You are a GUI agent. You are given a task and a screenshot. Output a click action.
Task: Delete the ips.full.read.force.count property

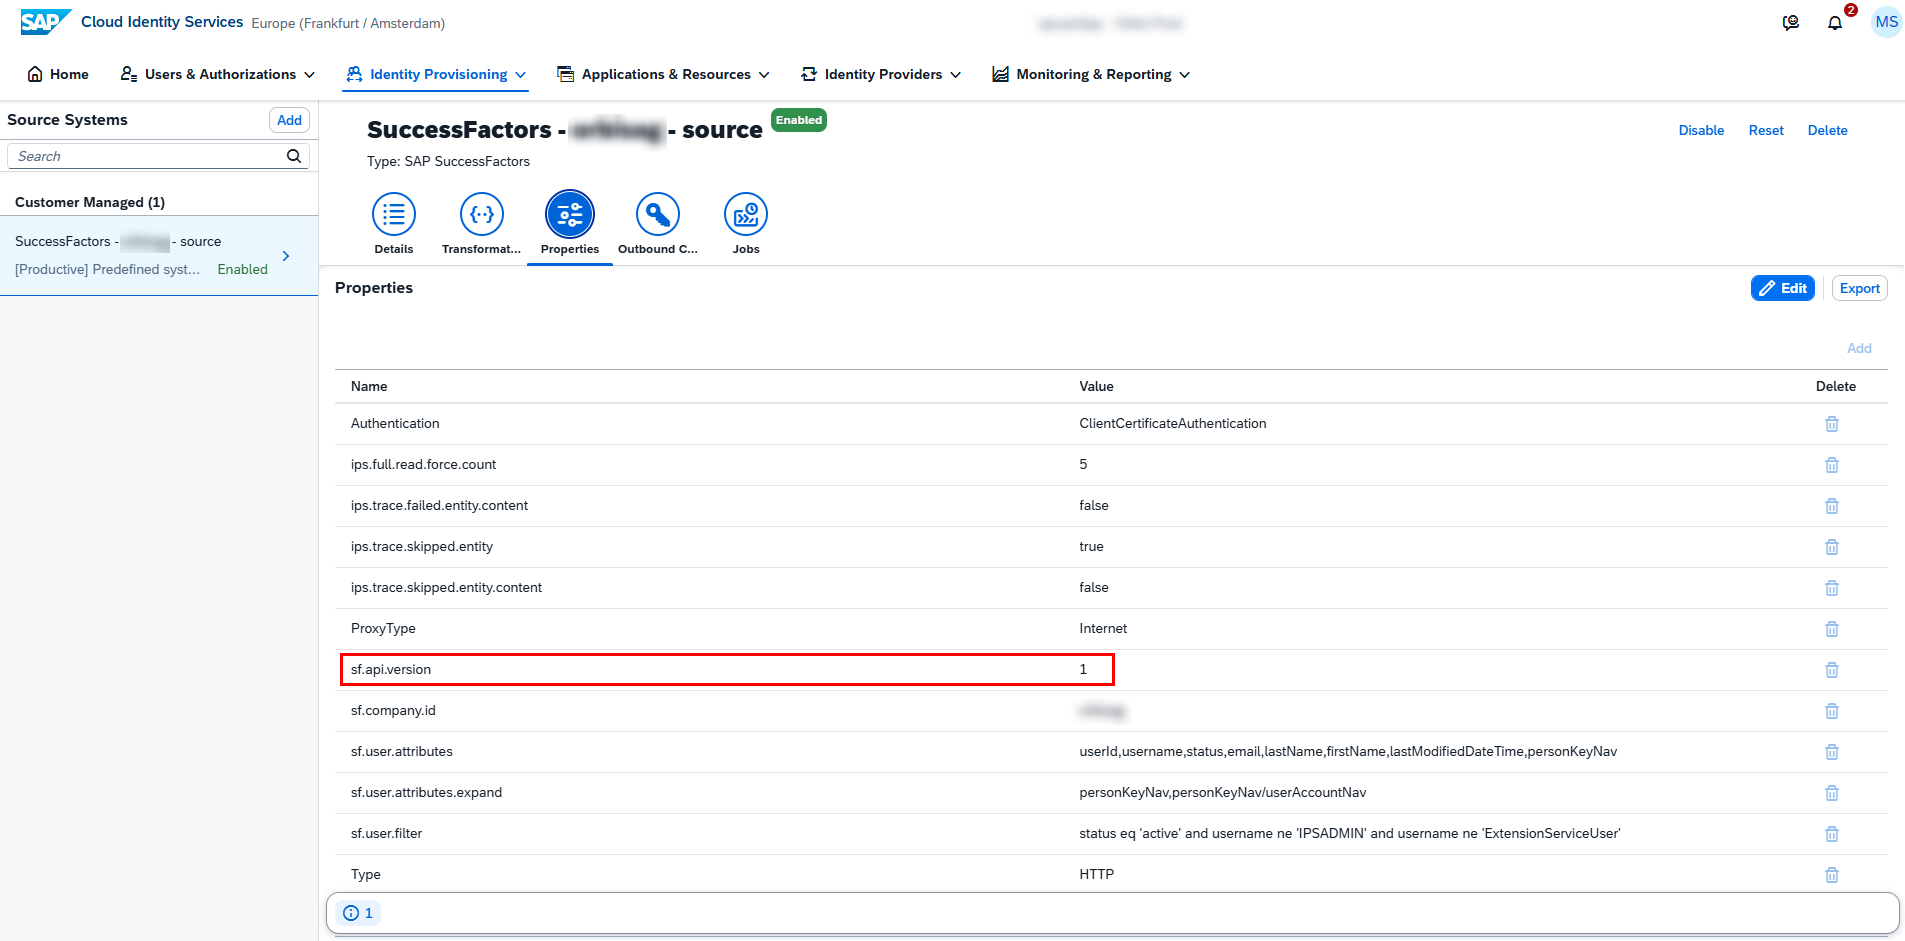pyautogui.click(x=1832, y=465)
